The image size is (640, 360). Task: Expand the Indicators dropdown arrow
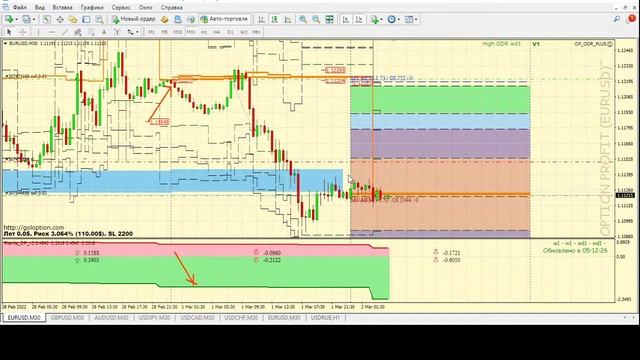point(381,19)
